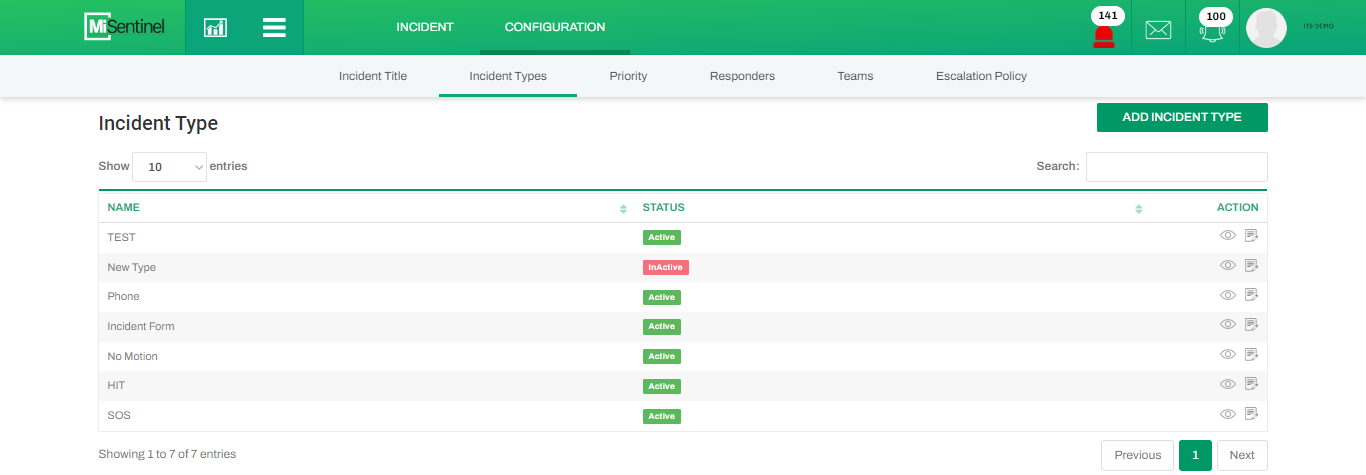Click the eye icon for Incident Form row

click(1228, 325)
